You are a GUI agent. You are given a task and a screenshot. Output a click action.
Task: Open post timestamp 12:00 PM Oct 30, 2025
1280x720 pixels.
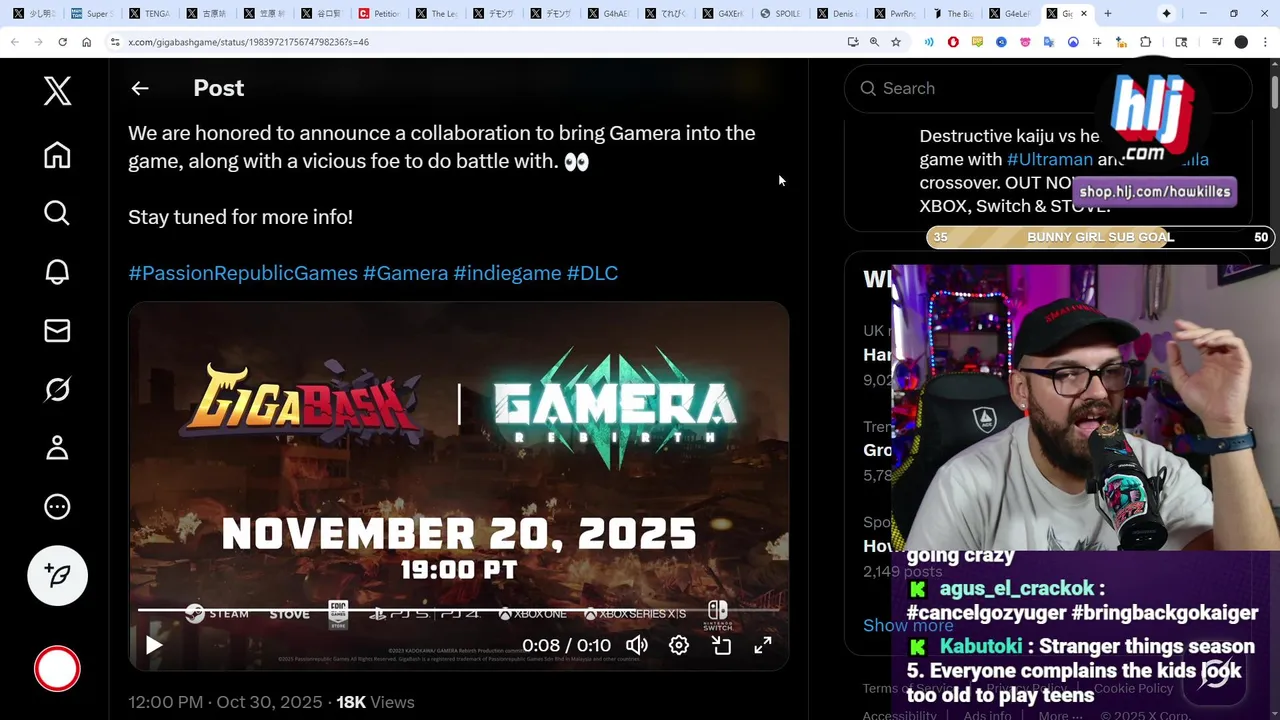point(225,702)
